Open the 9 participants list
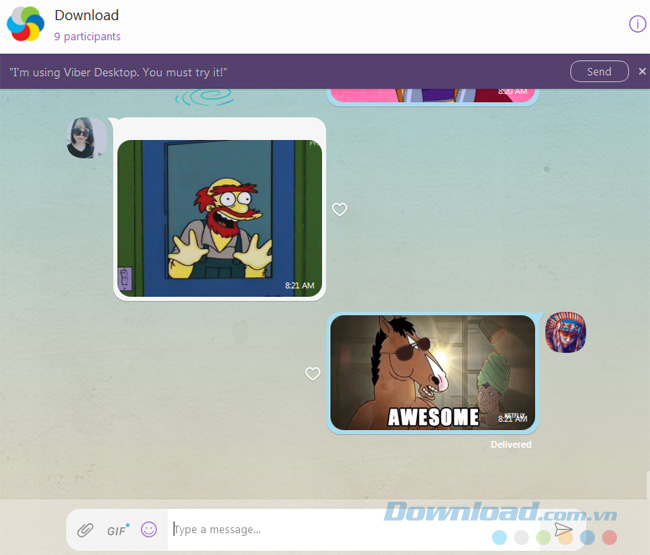 point(87,36)
